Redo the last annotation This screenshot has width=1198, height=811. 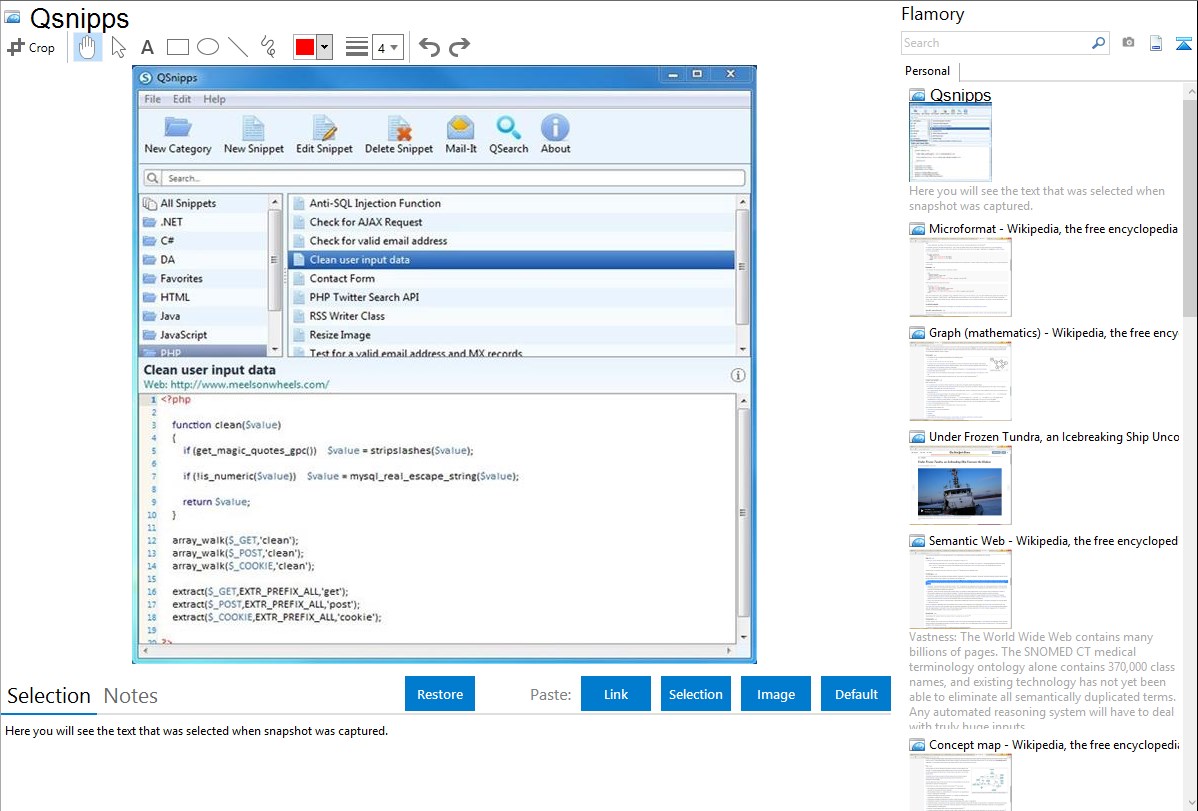(x=459, y=47)
